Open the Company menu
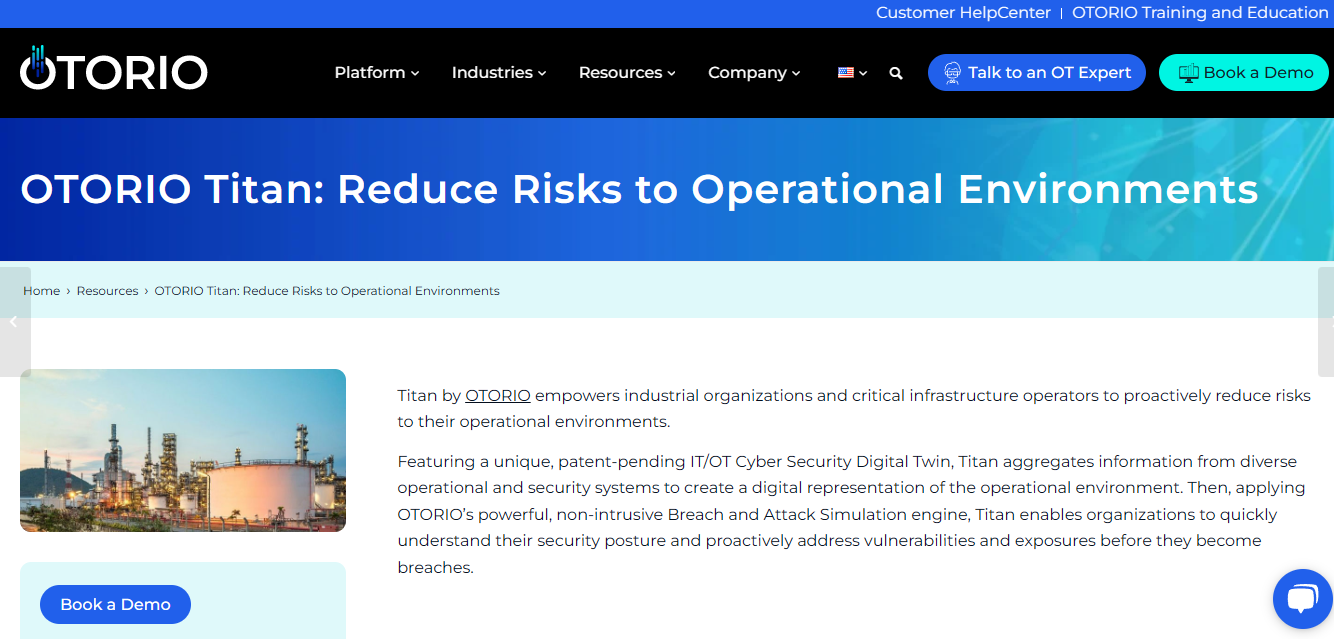 (x=754, y=73)
